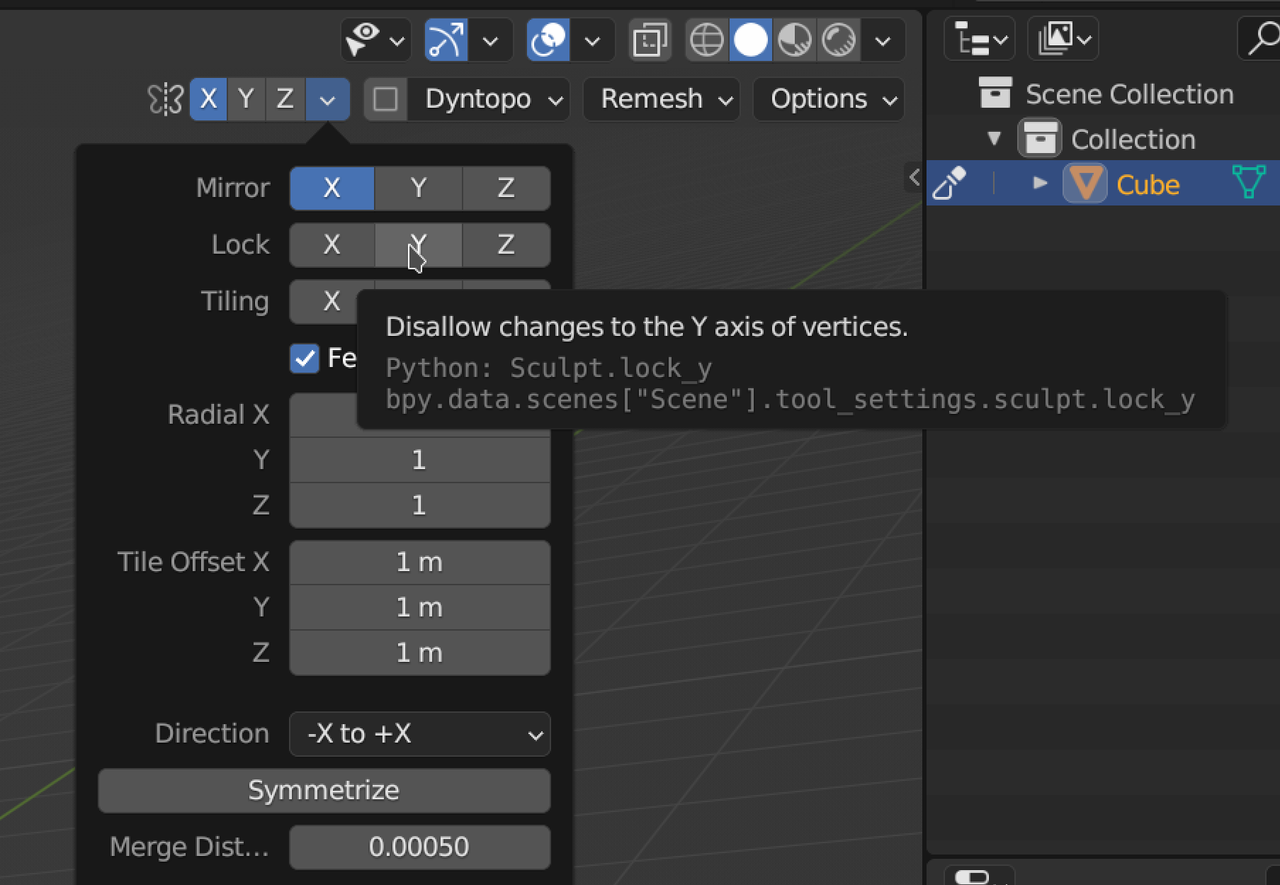1280x885 pixels.
Task: Enable the Dyntopo checkbox
Action: [386, 99]
